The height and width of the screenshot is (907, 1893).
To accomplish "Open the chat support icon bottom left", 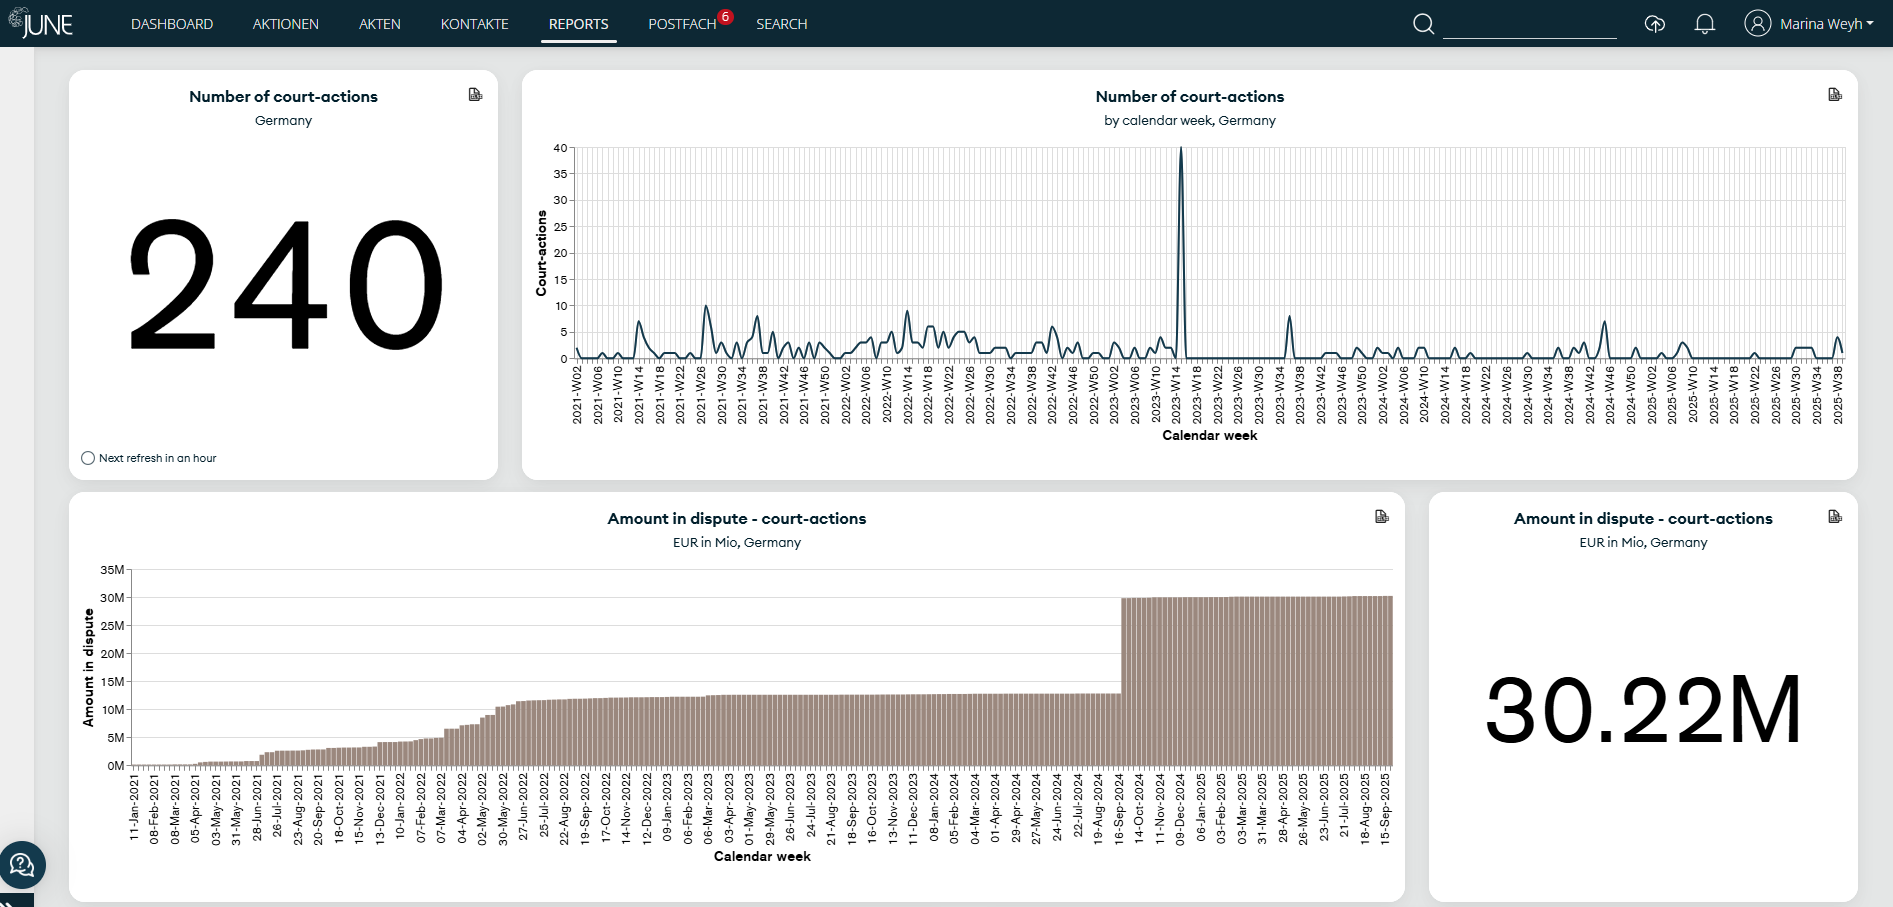I will tap(23, 866).
